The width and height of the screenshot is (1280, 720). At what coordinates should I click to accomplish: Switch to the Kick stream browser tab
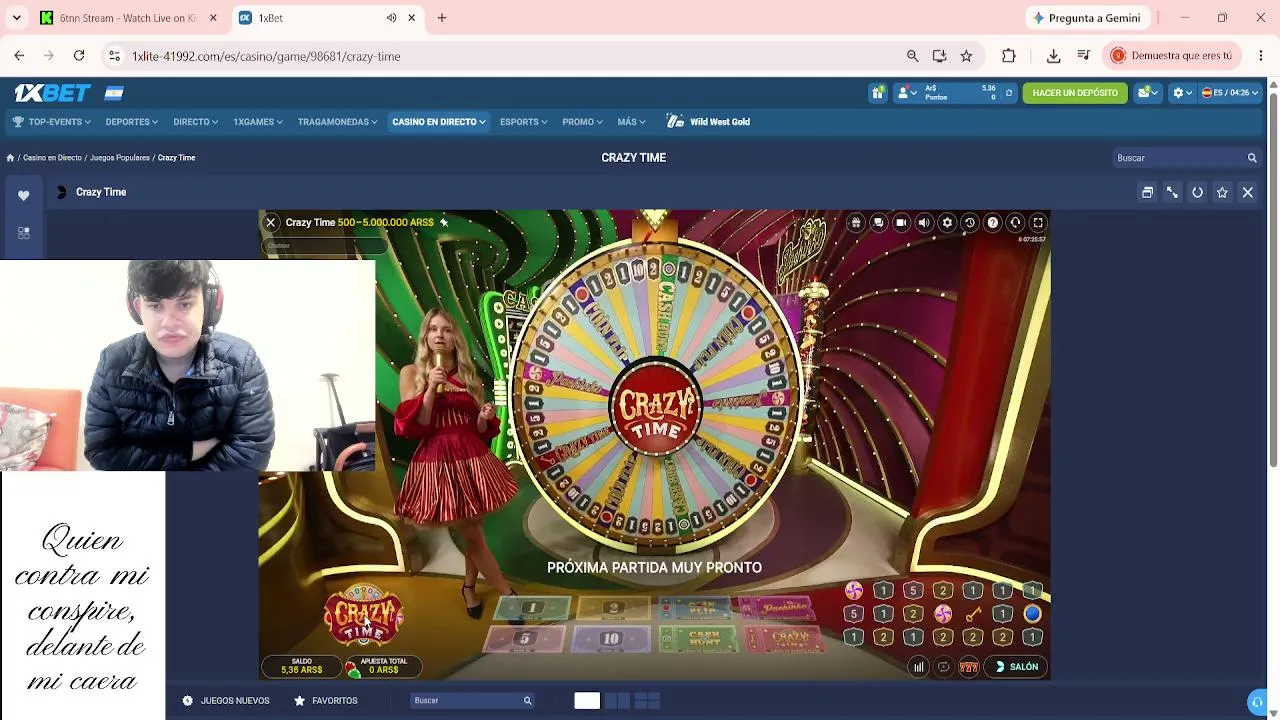(128, 18)
